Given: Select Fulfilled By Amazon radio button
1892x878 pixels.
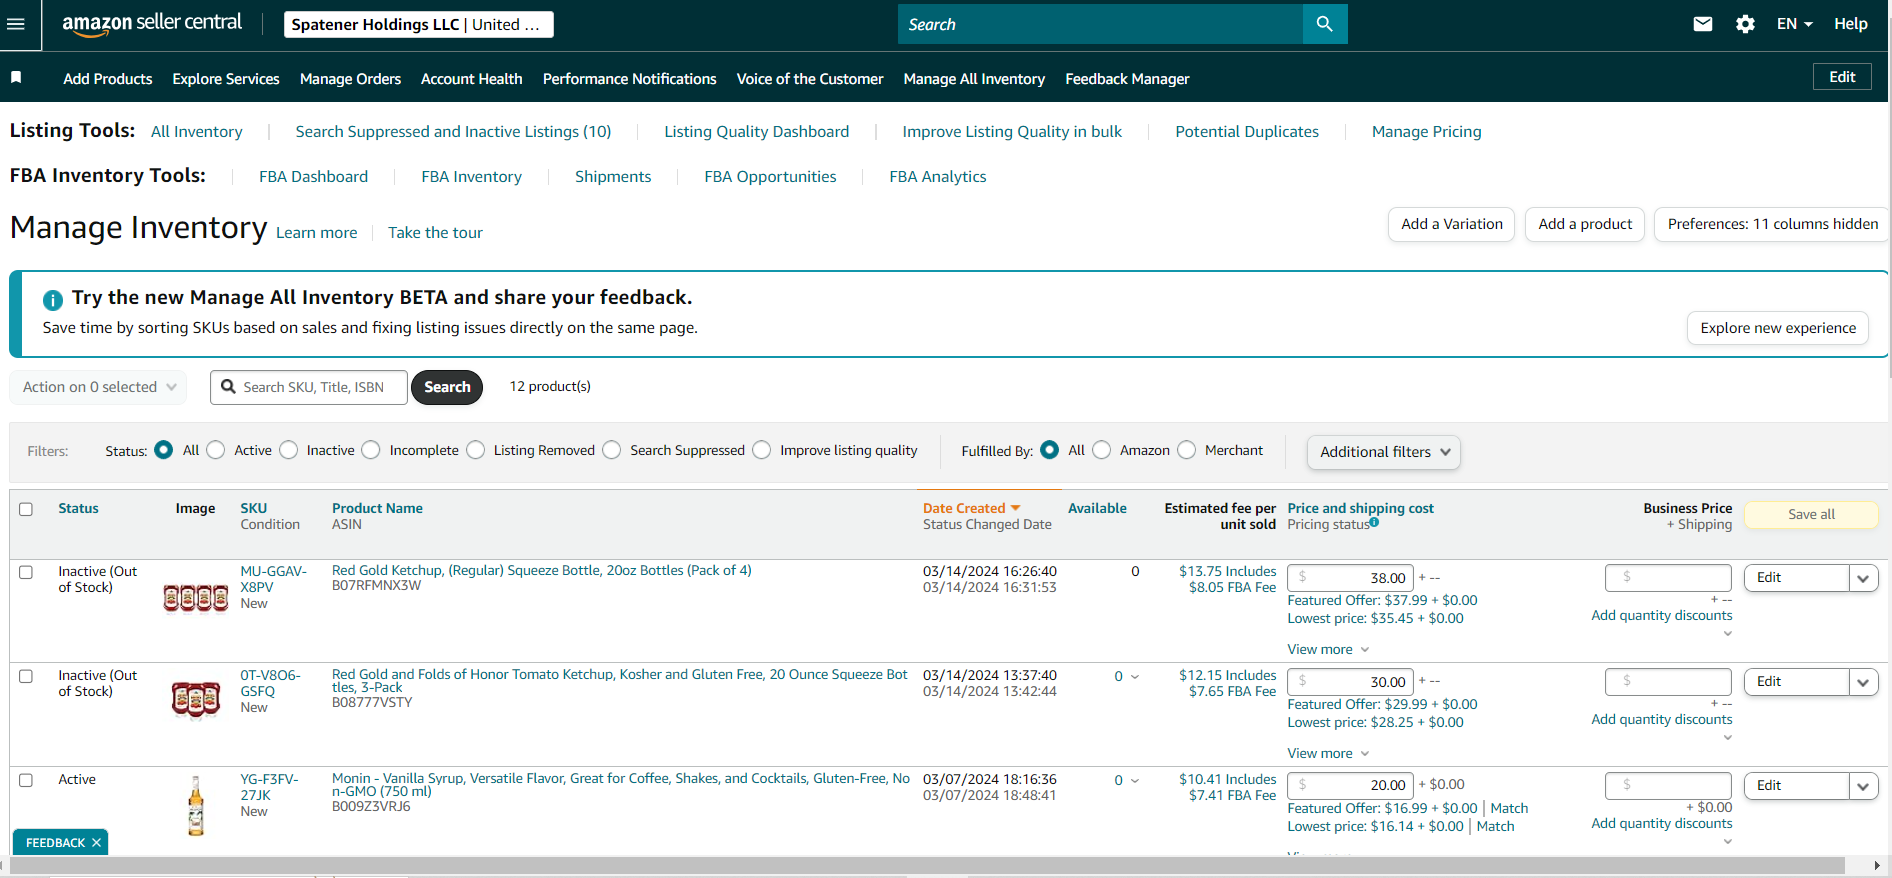Looking at the screenshot, I should tap(1102, 450).
